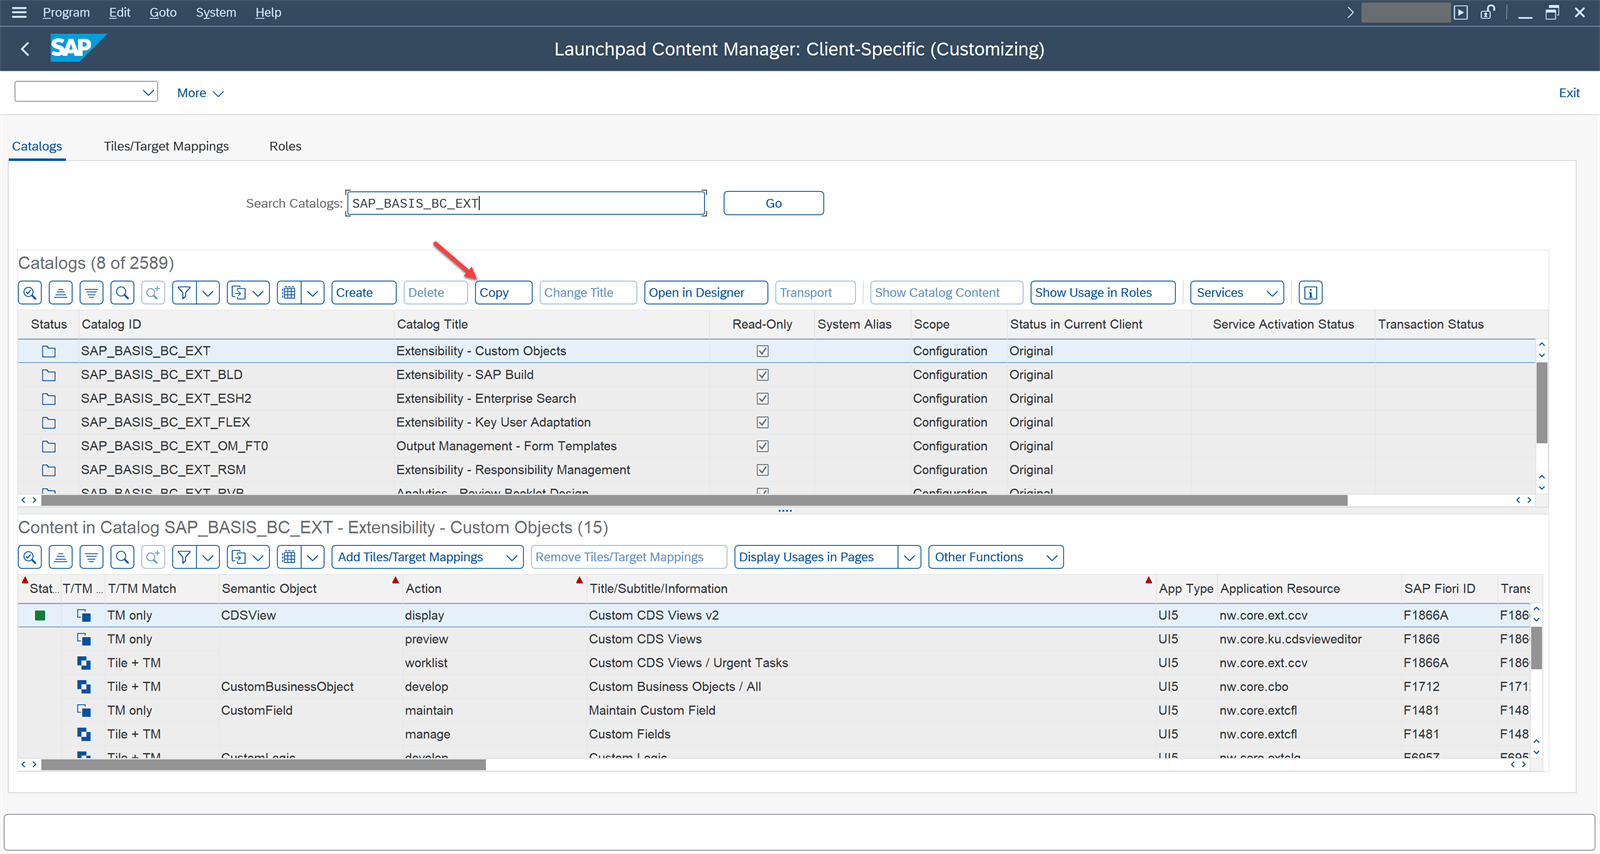Open the command field dropdown
Viewport: 1600px width, 854px height.
coord(148,92)
